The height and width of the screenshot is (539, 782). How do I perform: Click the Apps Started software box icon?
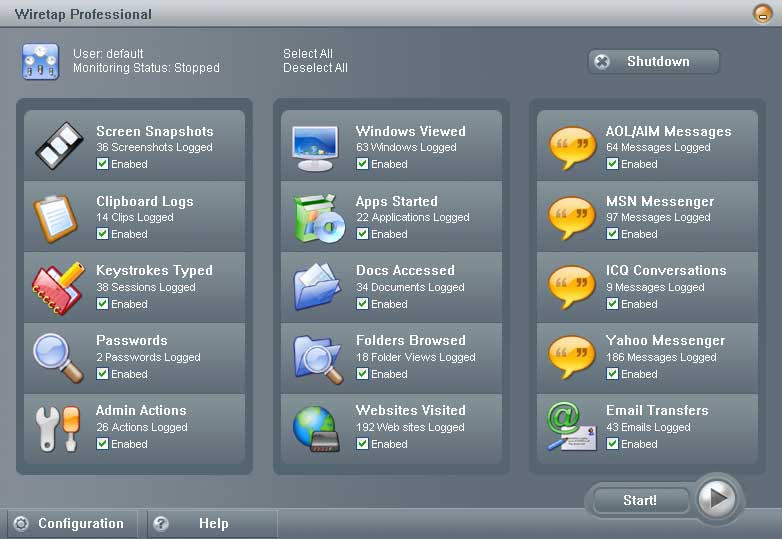click(x=319, y=218)
